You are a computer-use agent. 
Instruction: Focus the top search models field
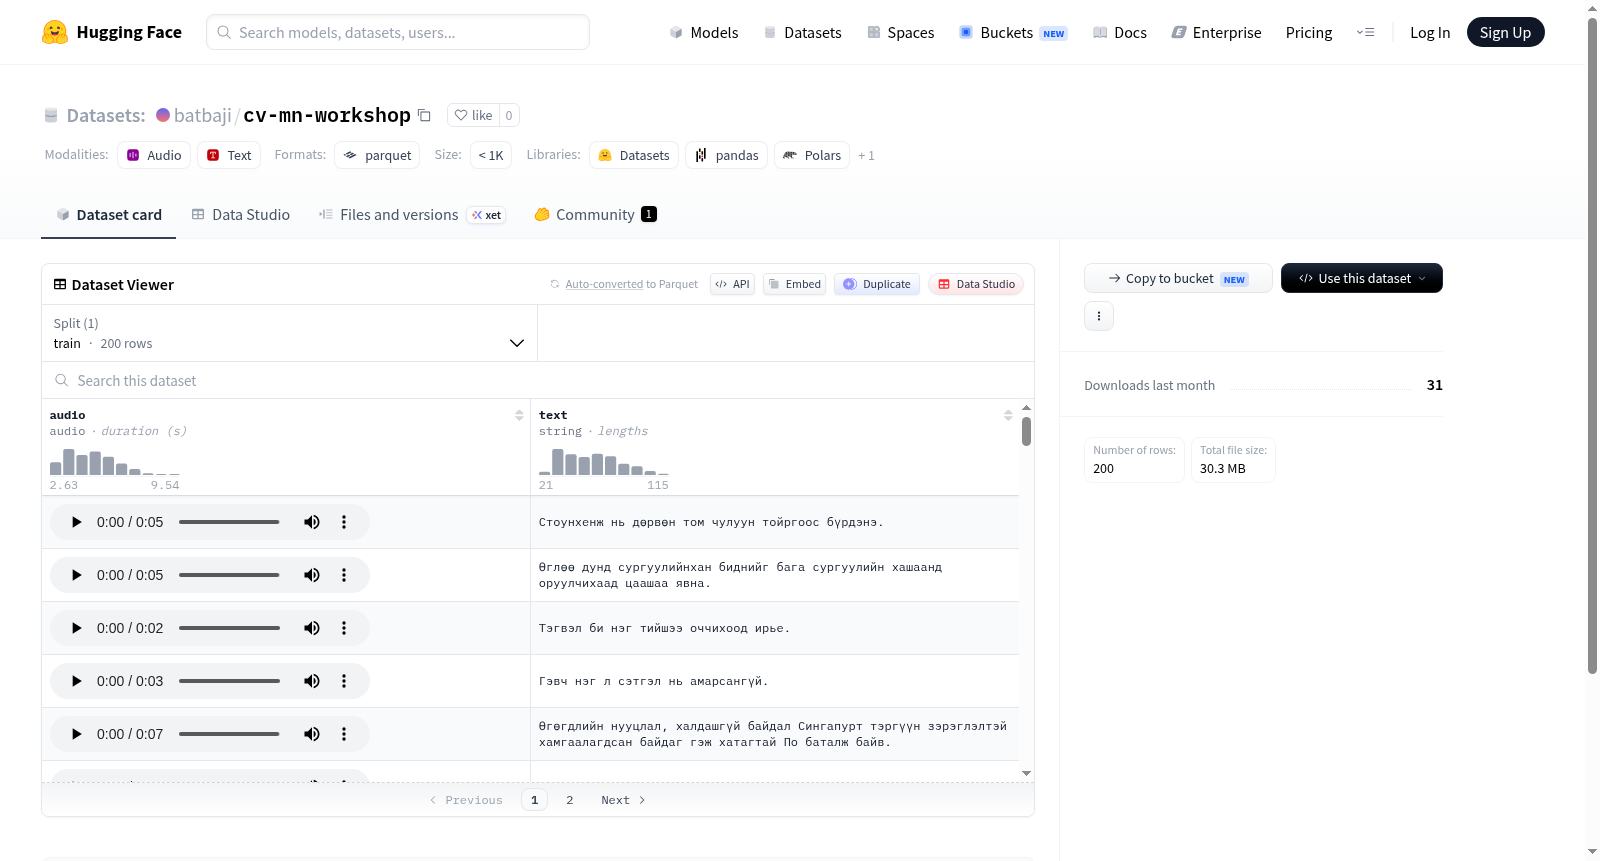398,32
